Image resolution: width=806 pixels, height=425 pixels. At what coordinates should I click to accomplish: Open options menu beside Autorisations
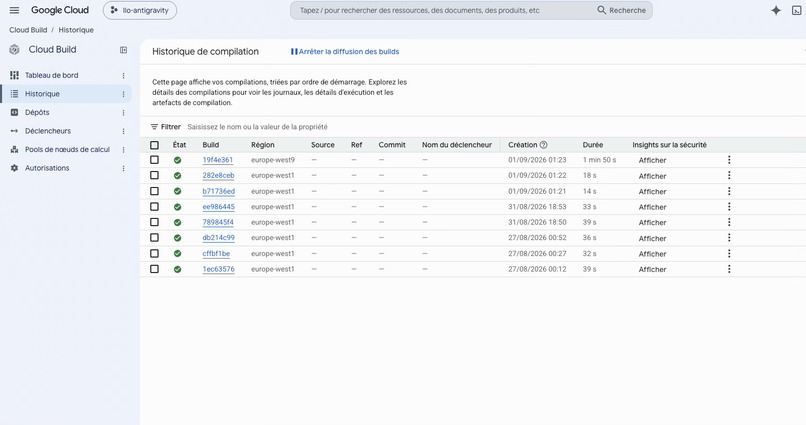pyautogui.click(x=123, y=168)
